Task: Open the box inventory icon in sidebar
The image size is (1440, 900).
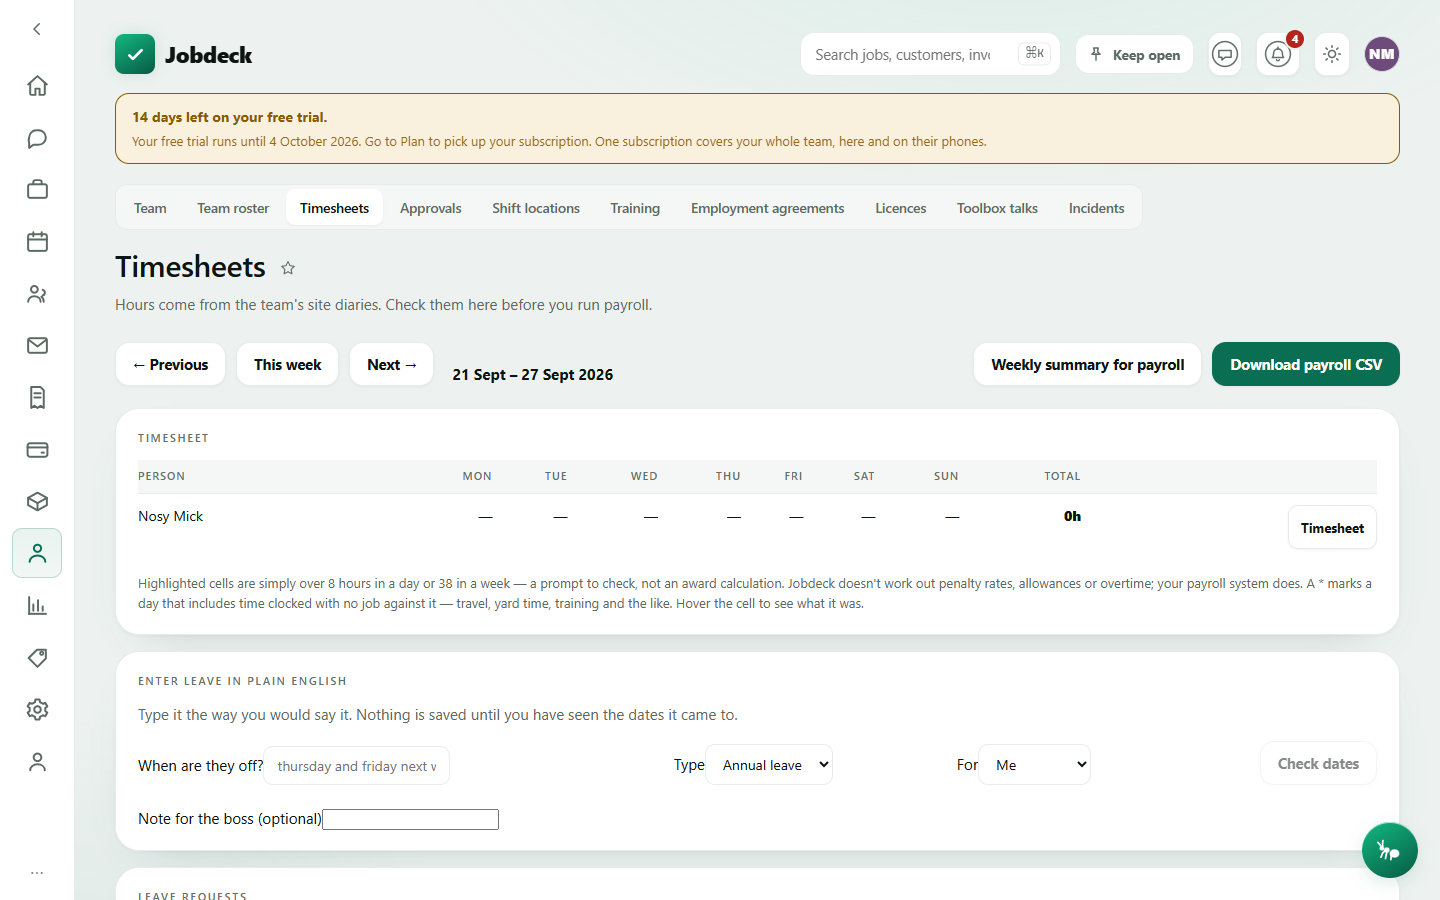Action: click(37, 502)
